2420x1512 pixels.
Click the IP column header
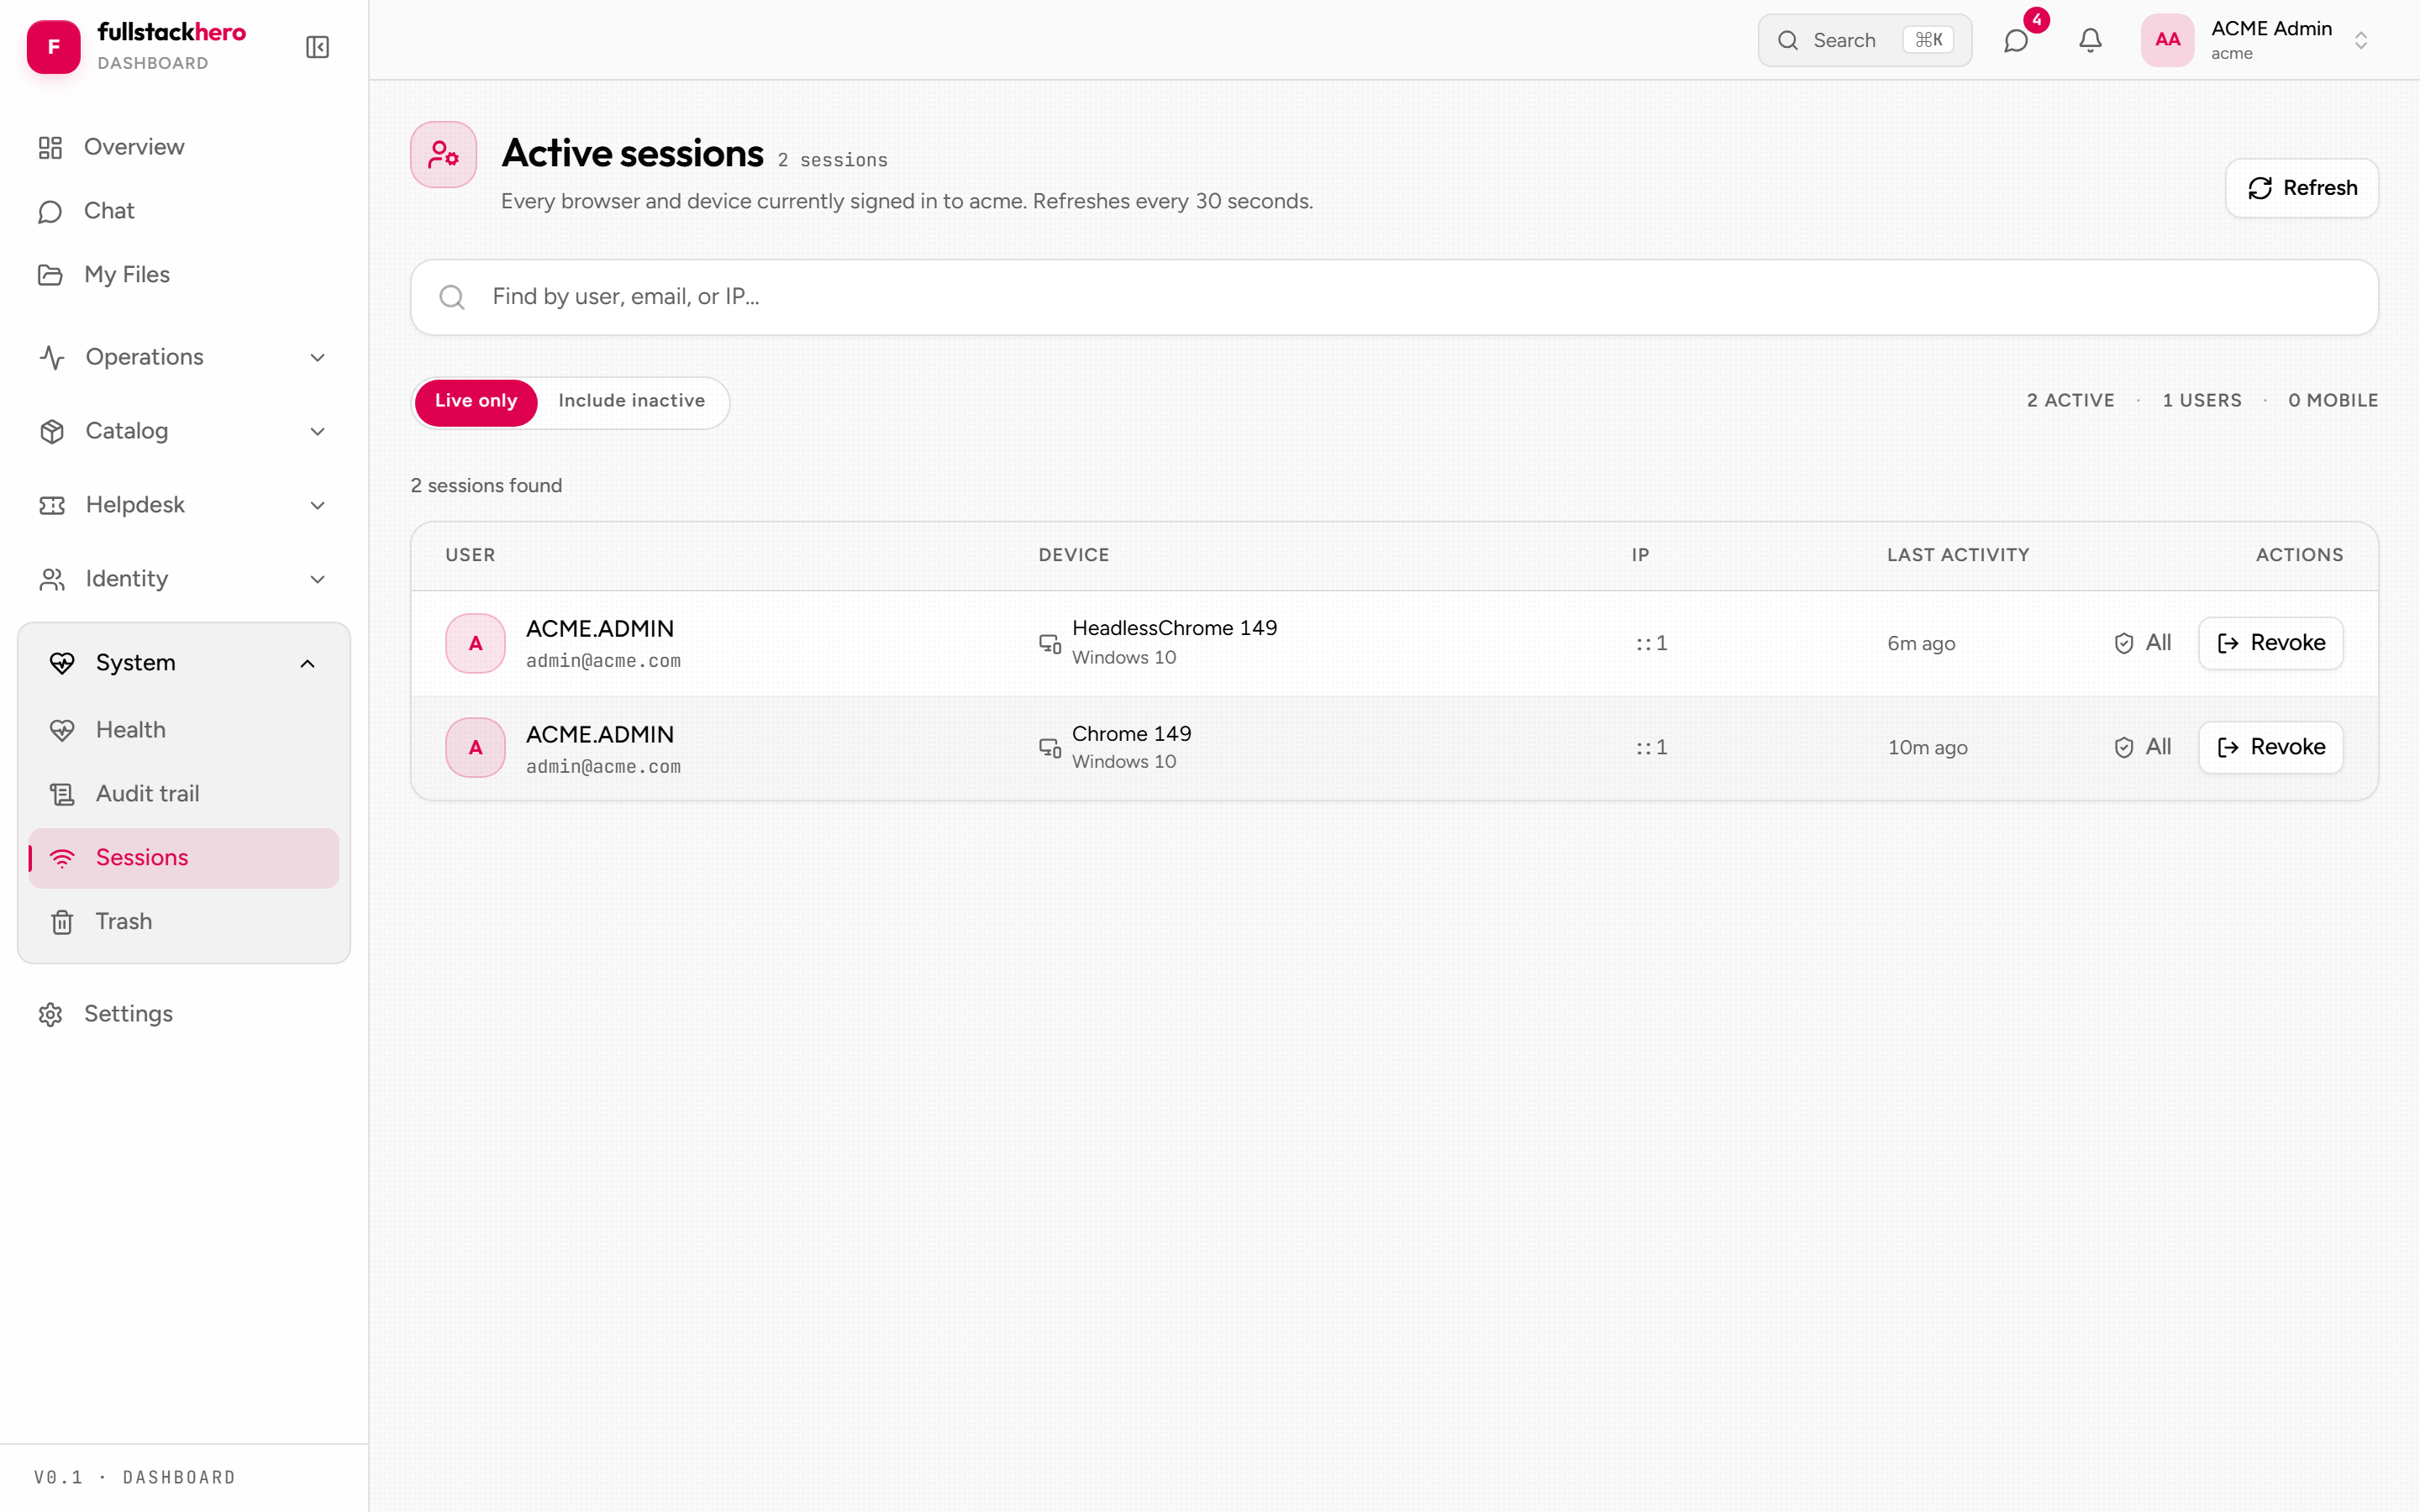pyautogui.click(x=1640, y=555)
